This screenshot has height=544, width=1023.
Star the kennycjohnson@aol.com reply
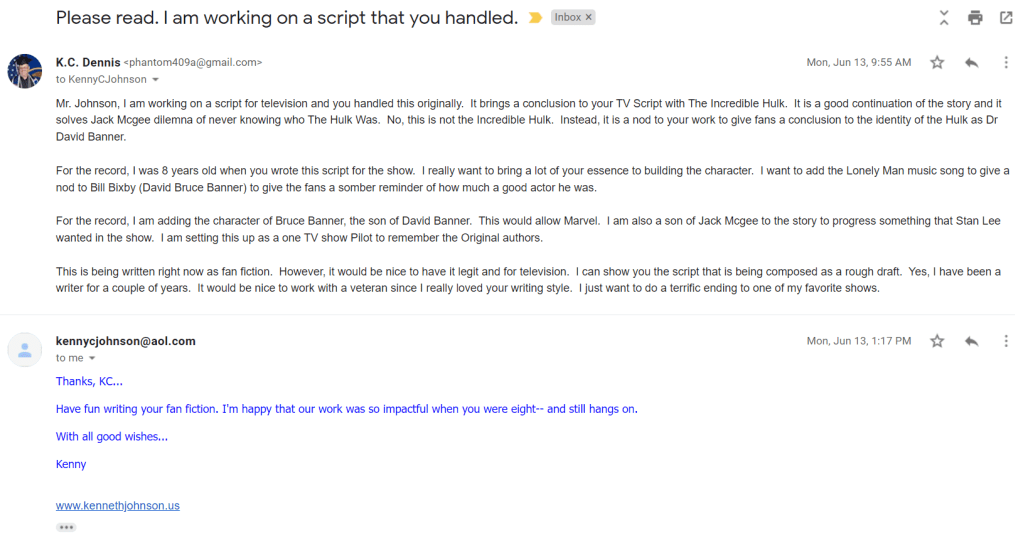(937, 341)
